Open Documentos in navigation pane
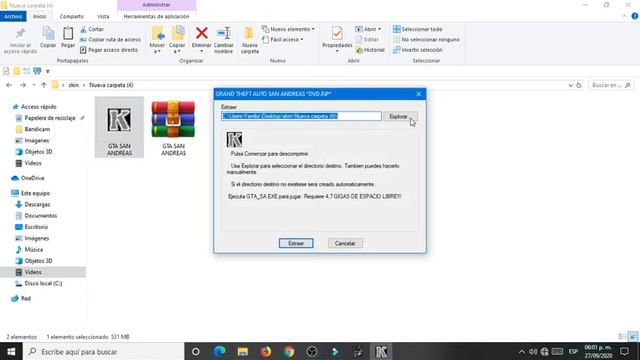Viewport: 640px width, 360px height. [x=40, y=216]
